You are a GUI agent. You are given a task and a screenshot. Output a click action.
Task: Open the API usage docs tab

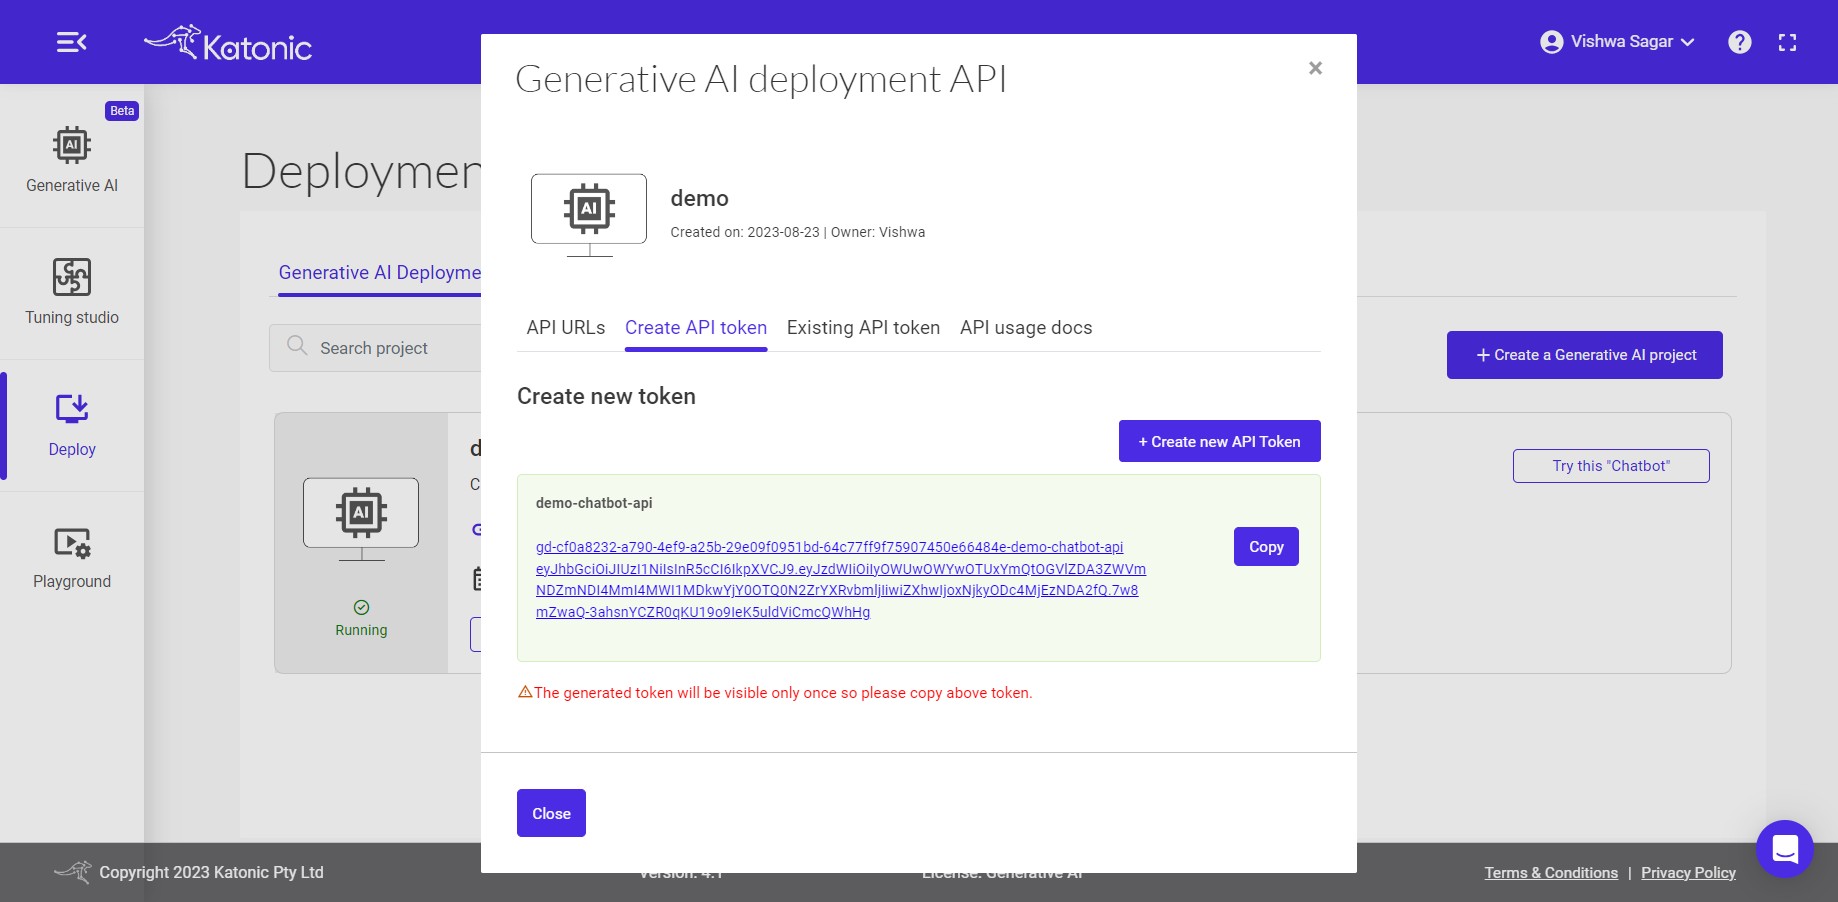(x=1026, y=328)
